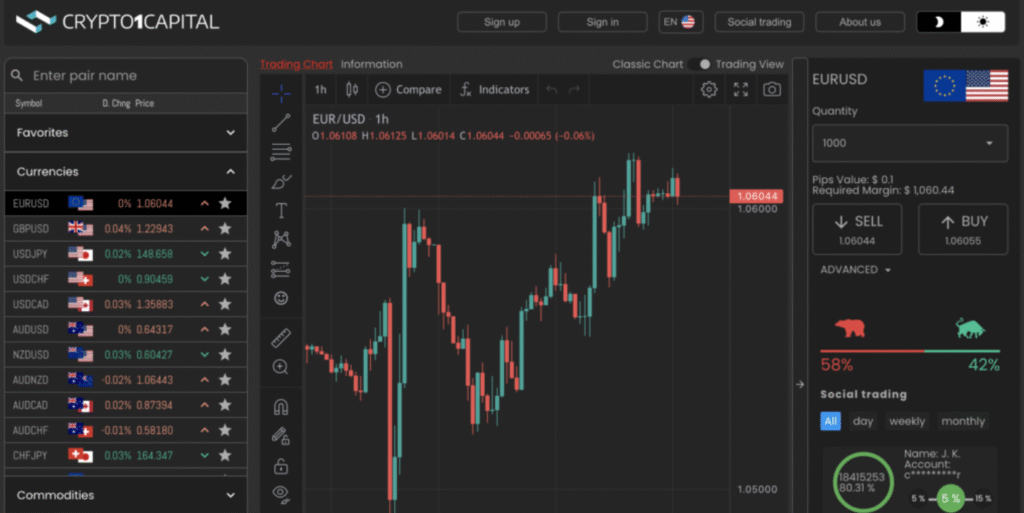Screen dimensions: 1024x513
Task: Open the forecasting and measurement tools
Action: tap(281, 269)
